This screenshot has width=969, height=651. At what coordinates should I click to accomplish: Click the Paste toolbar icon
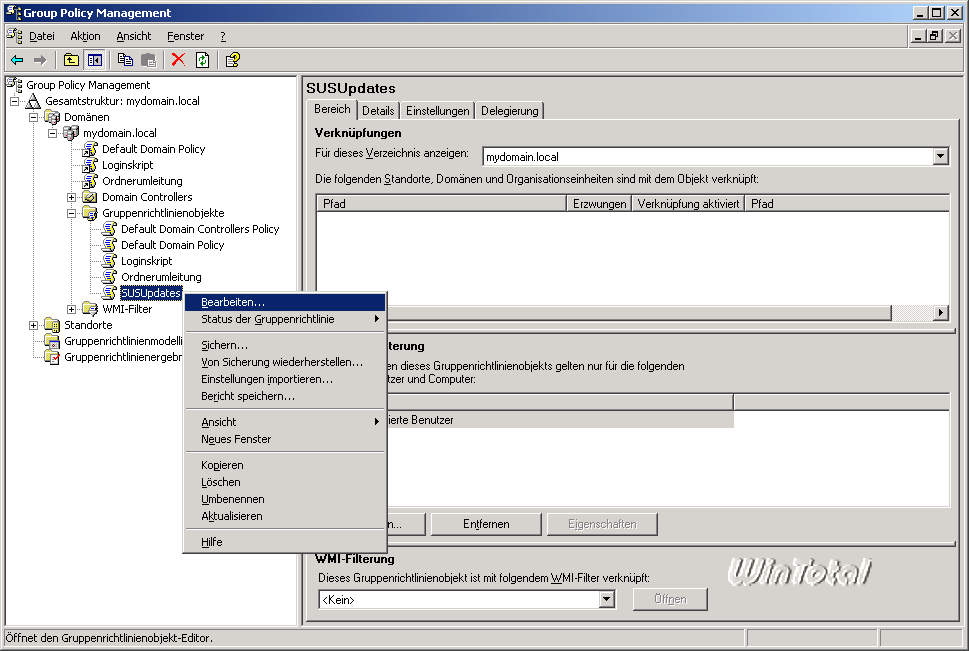tap(148, 60)
